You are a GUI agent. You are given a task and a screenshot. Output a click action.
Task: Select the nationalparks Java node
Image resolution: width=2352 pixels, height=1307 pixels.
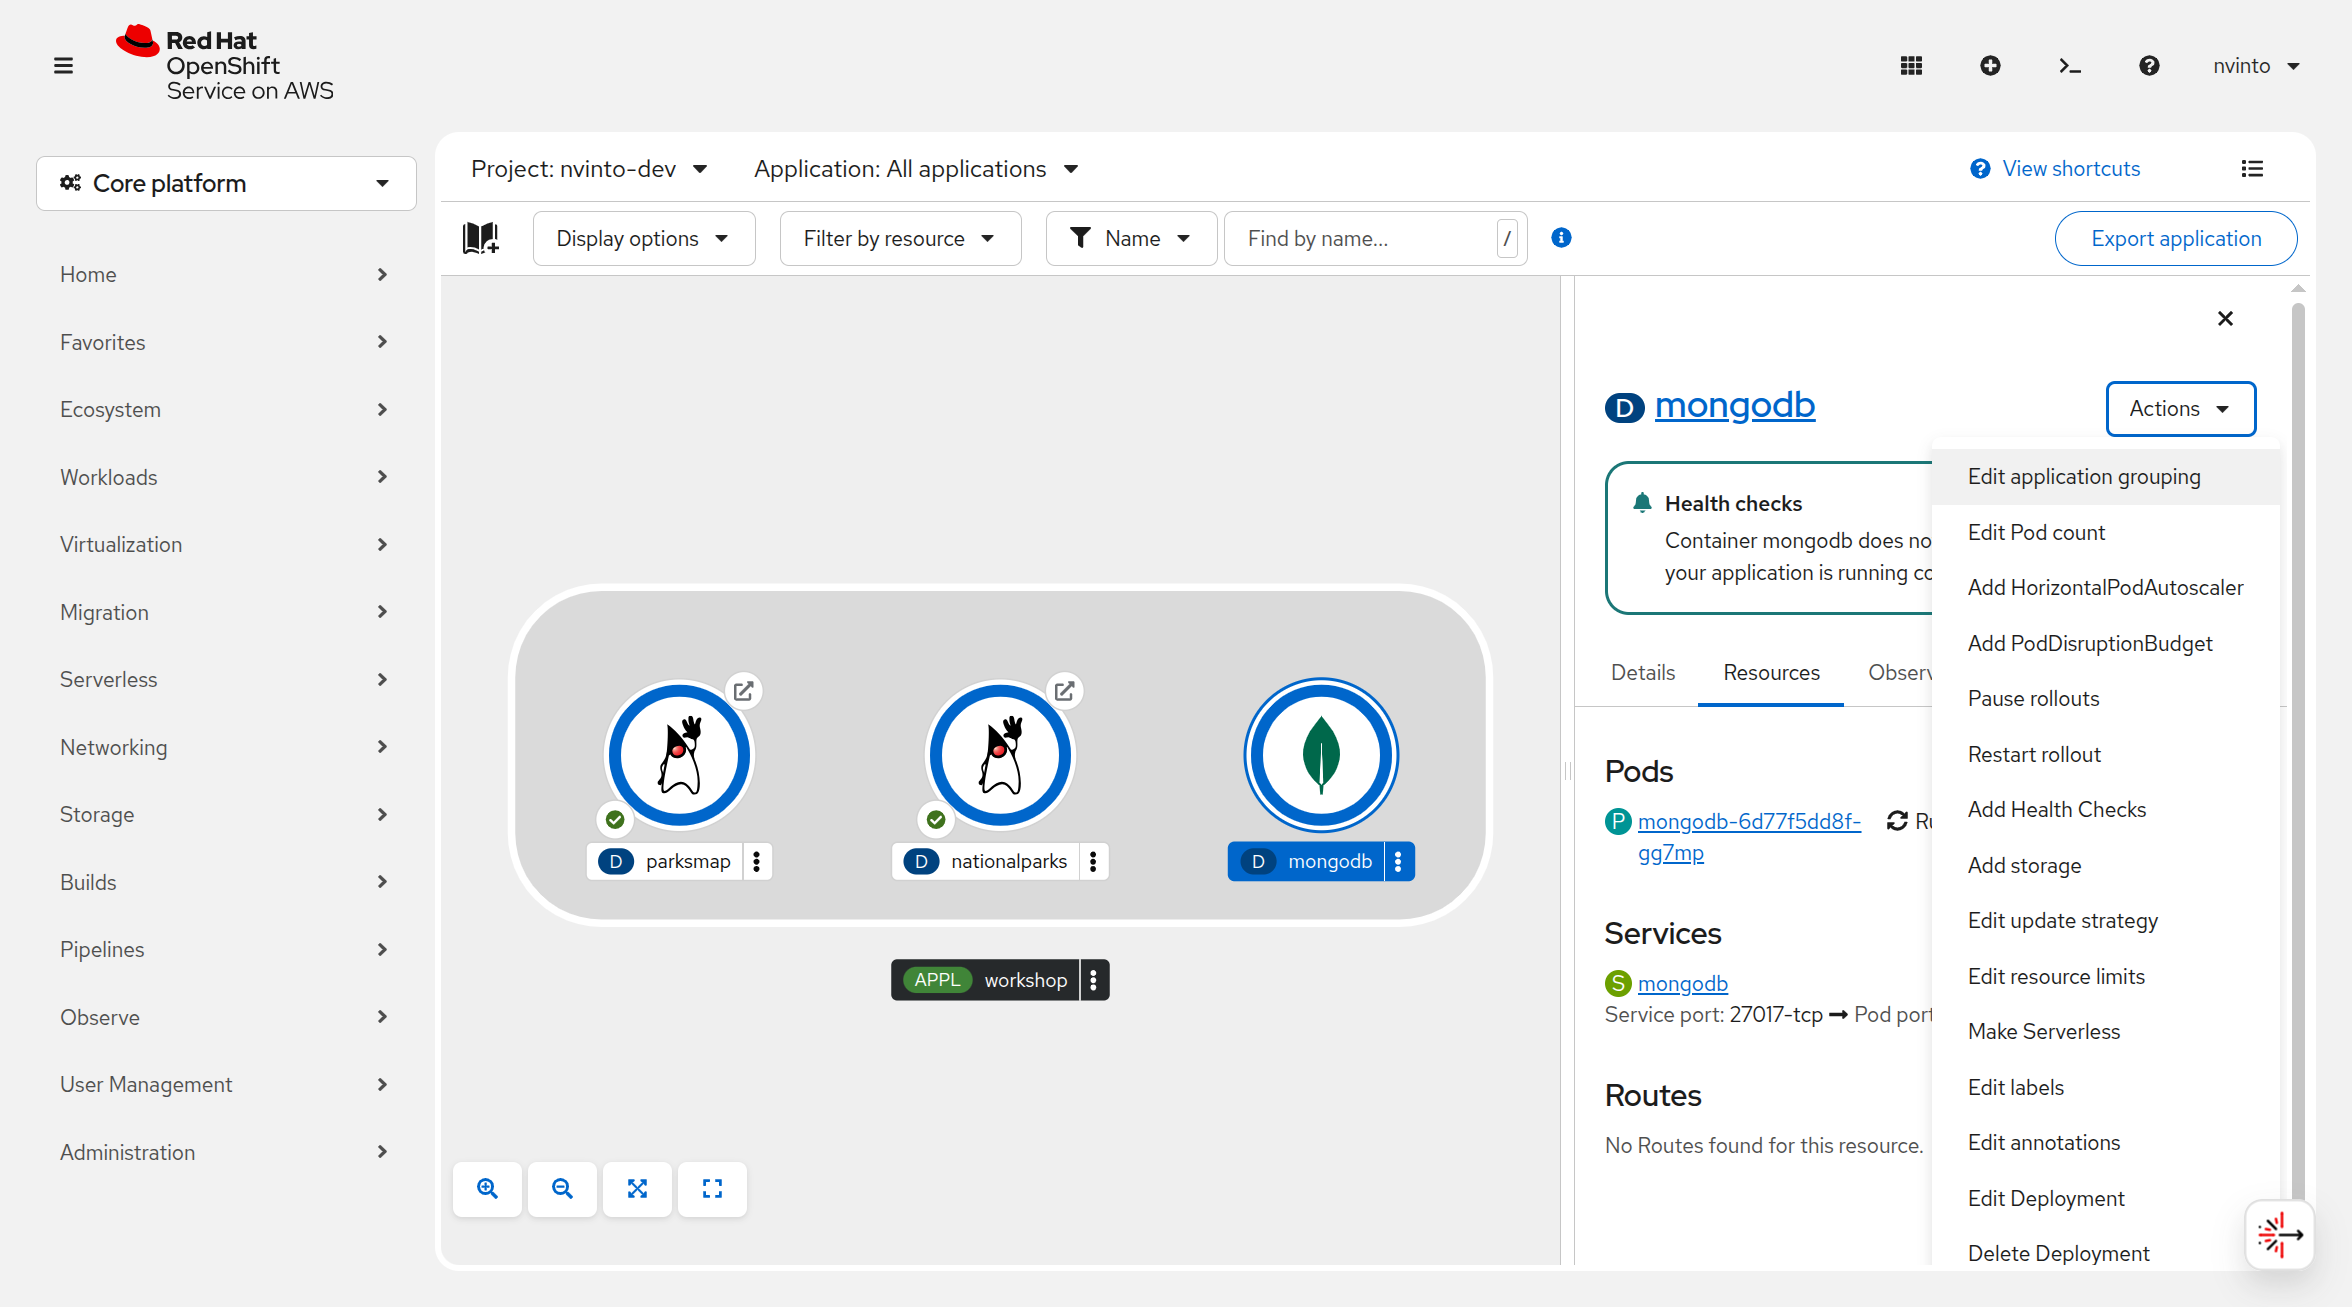tap(1001, 755)
